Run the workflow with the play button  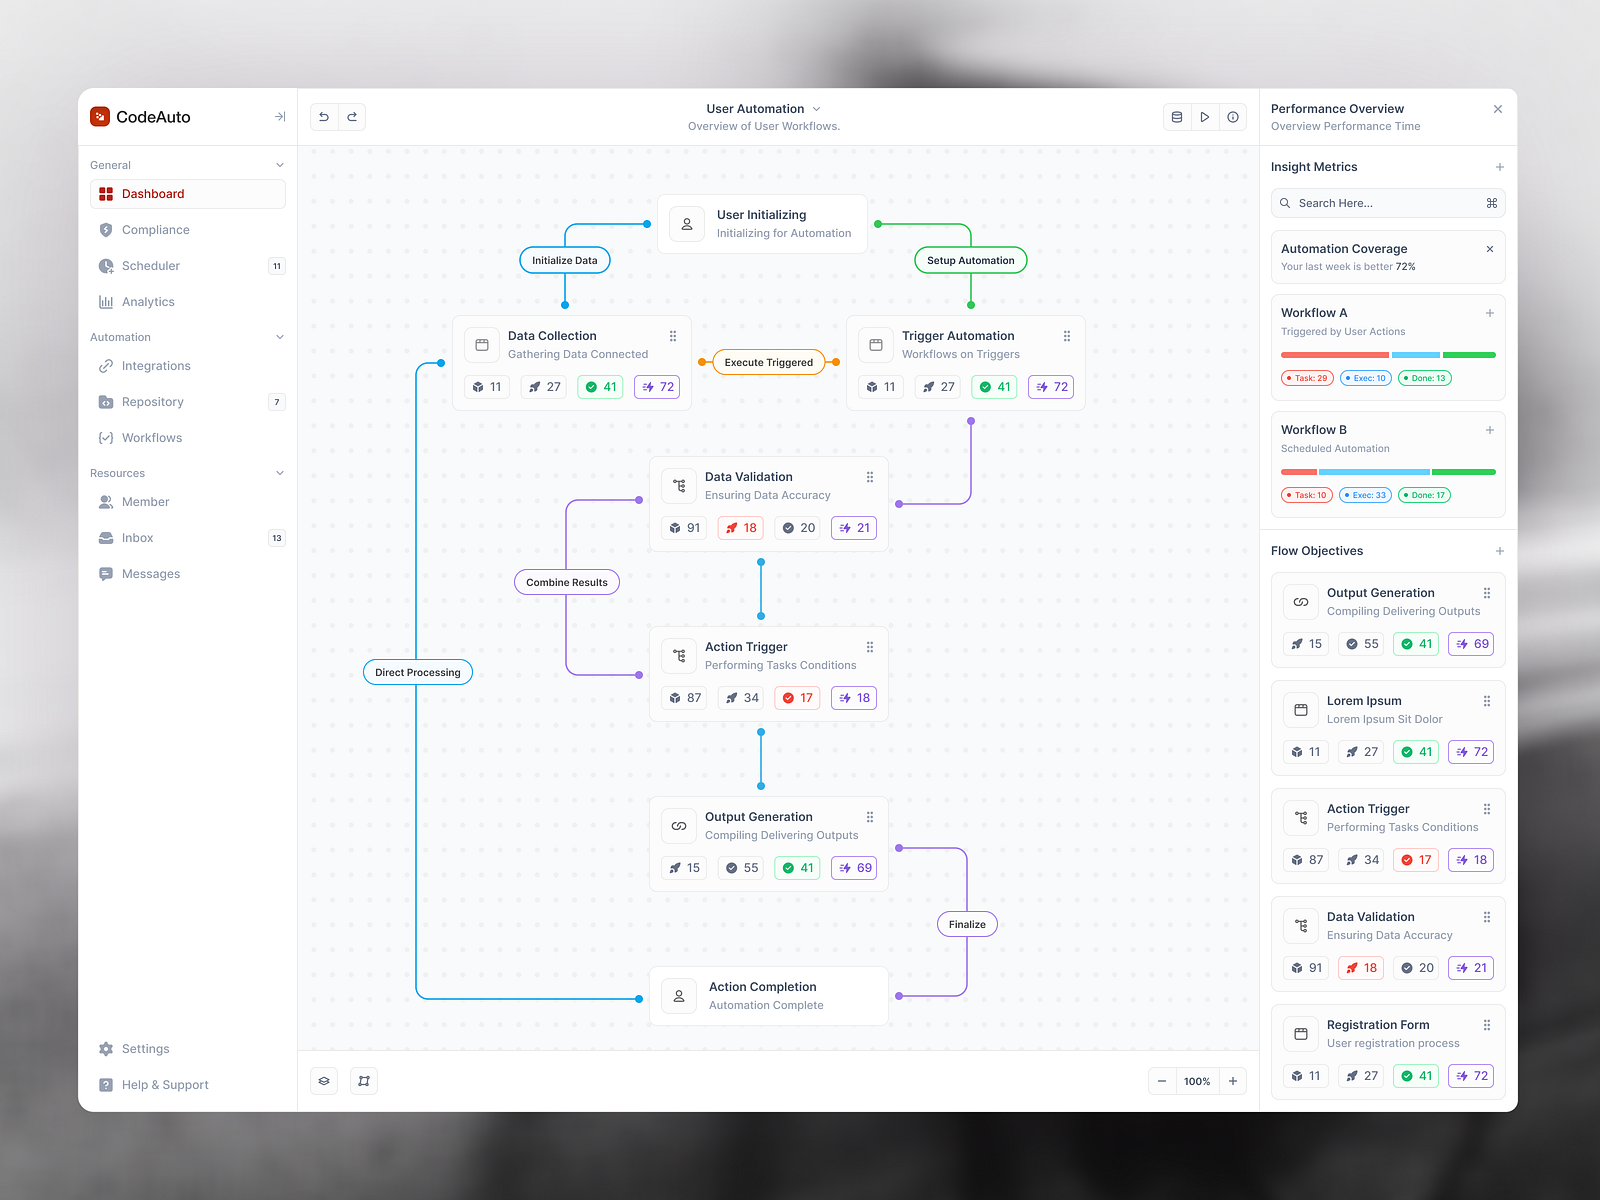pyautogui.click(x=1205, y=116)
